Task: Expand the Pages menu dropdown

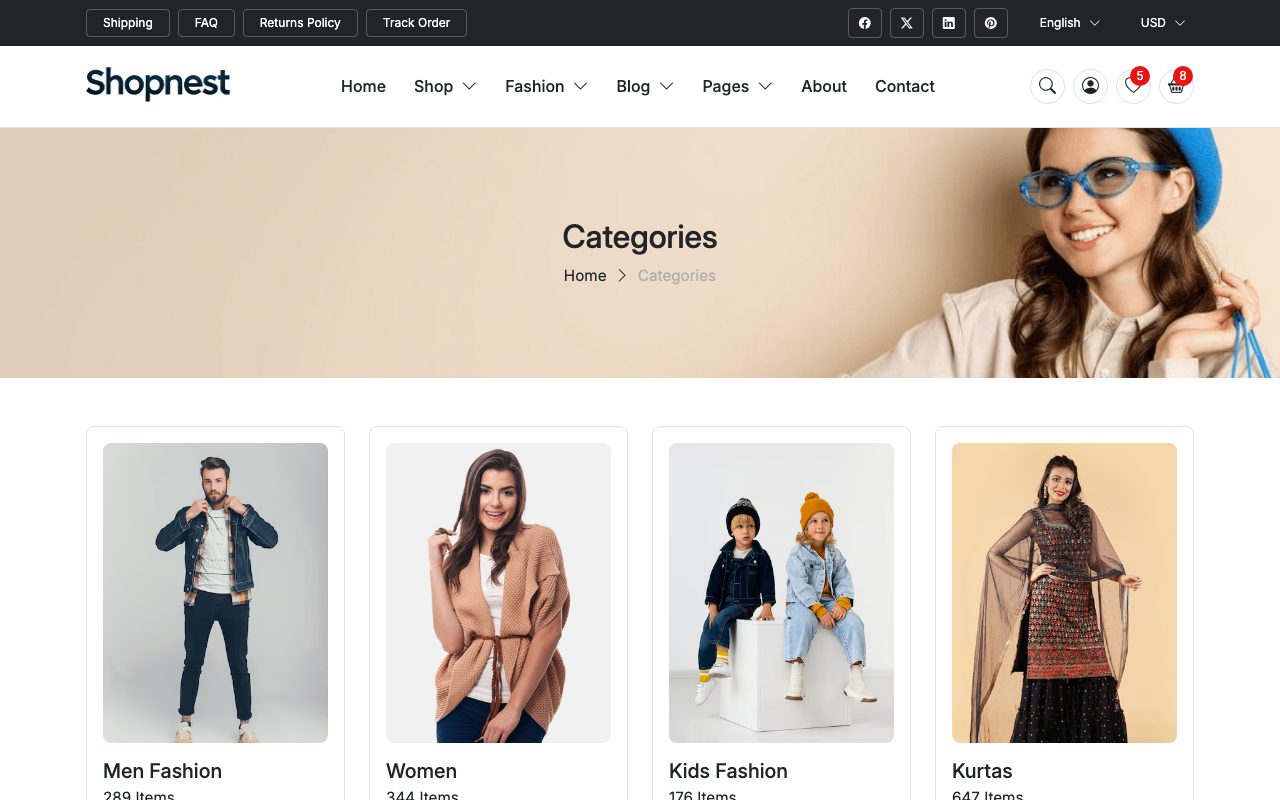Action: pyautogui.click(x=737, y=86)
